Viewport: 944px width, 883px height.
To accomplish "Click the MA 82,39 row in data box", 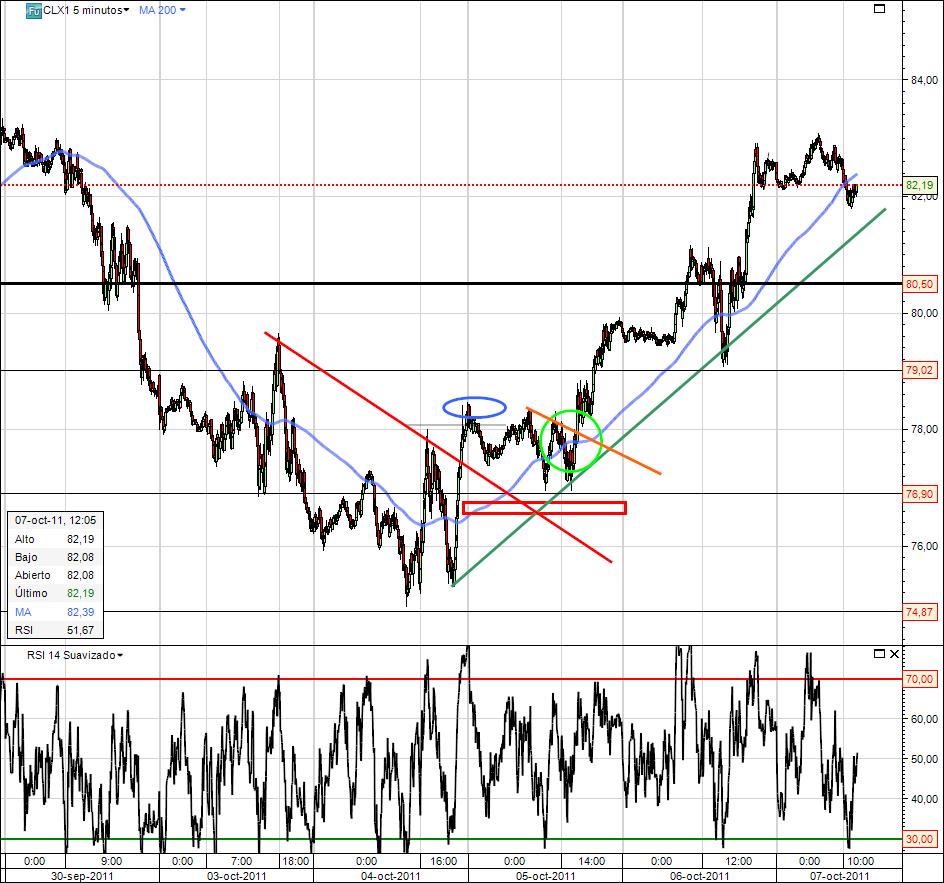I will click(55, 612).
